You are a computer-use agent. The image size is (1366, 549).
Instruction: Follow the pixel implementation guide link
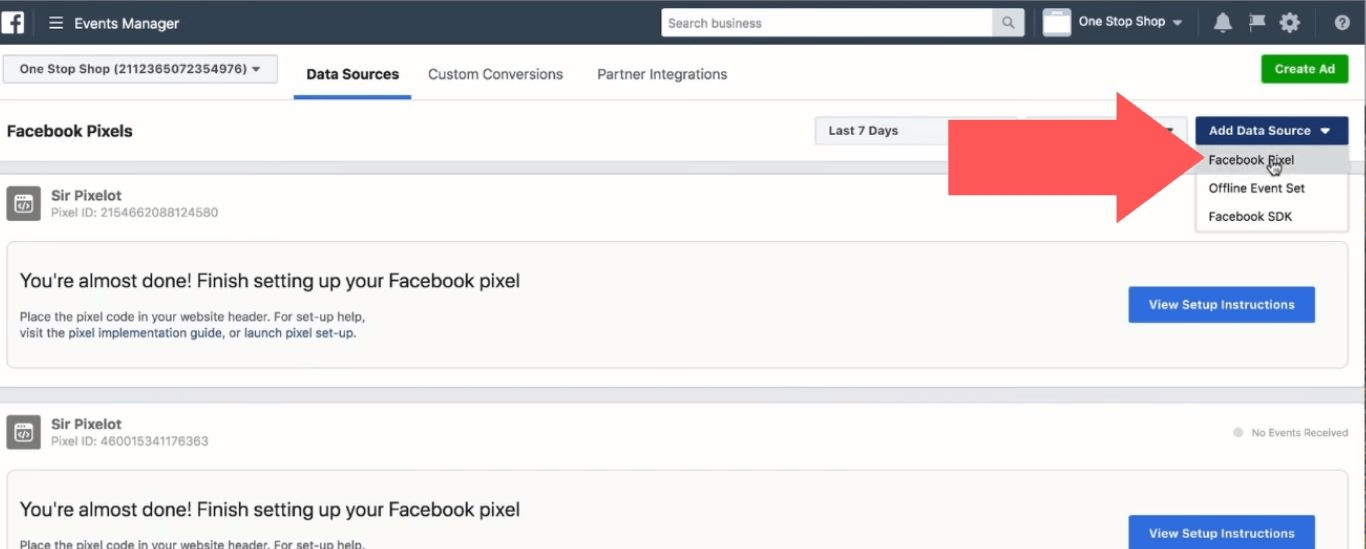145,333
